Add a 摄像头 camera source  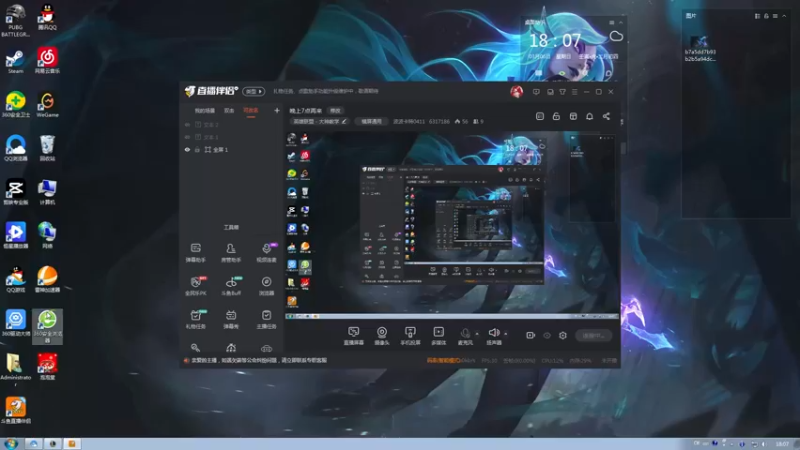382,336
